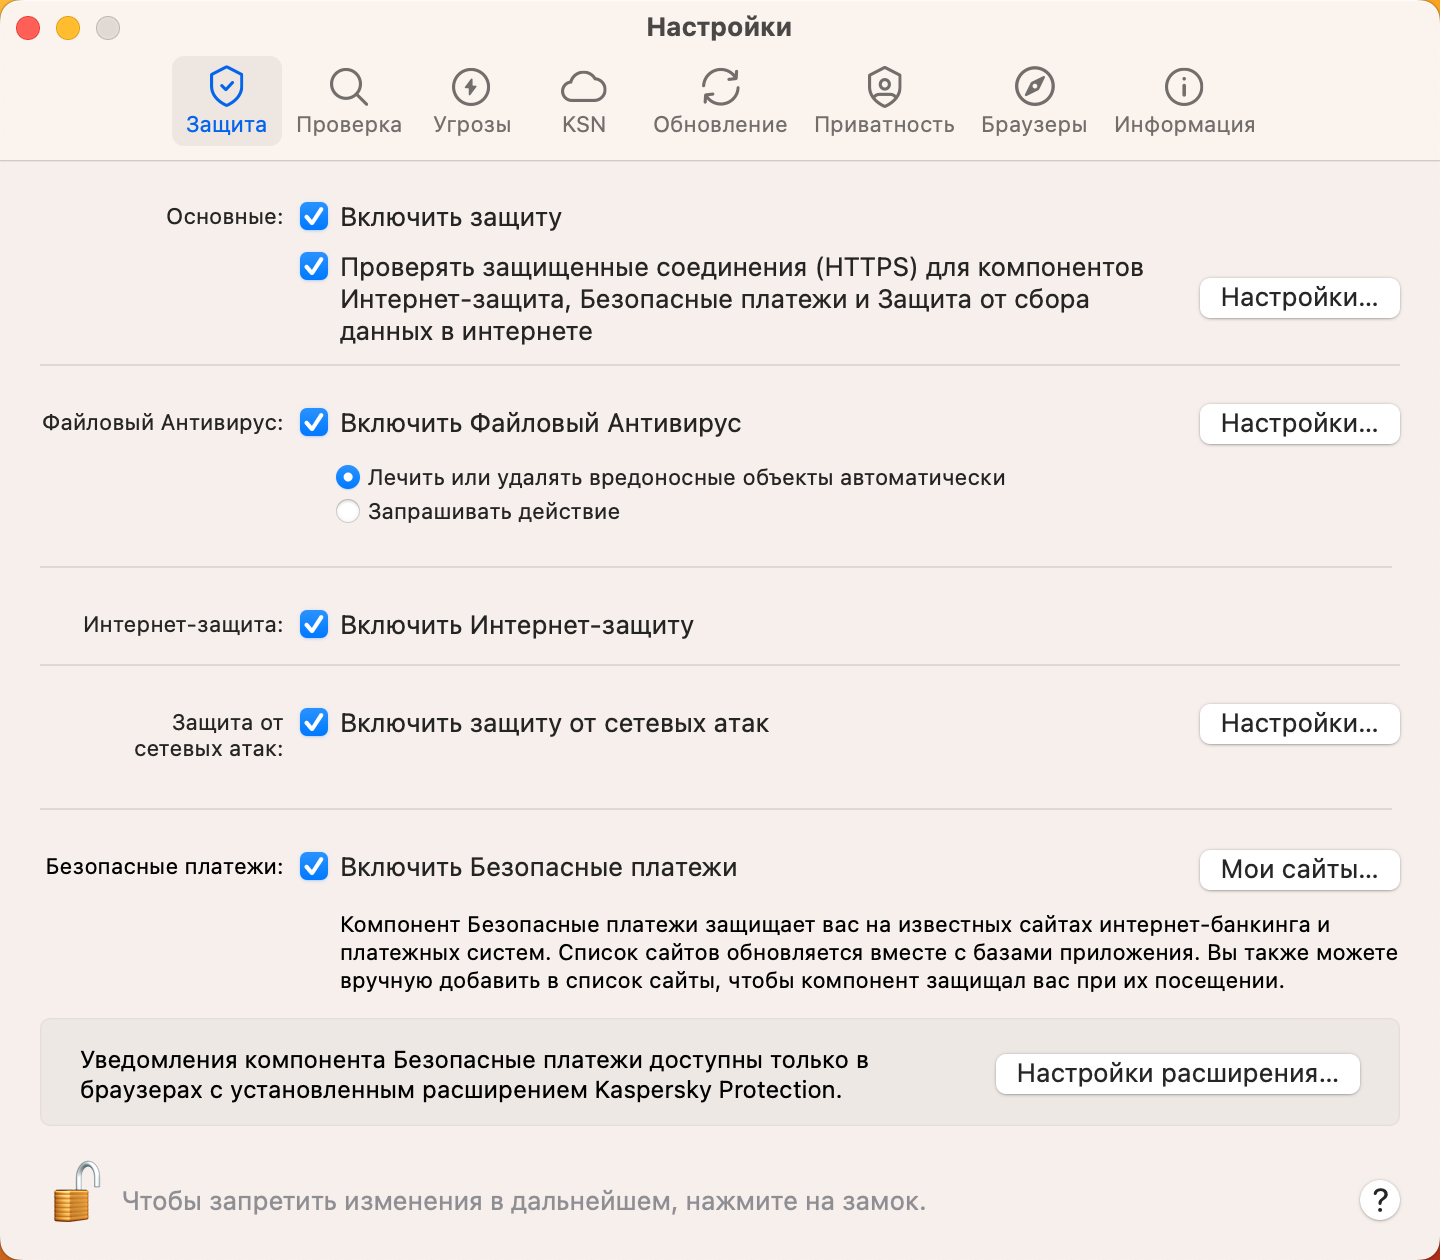Select the Запрашивать действие radio option
The height and width of the screenshot is (1260, 1440).
point(348,512)
